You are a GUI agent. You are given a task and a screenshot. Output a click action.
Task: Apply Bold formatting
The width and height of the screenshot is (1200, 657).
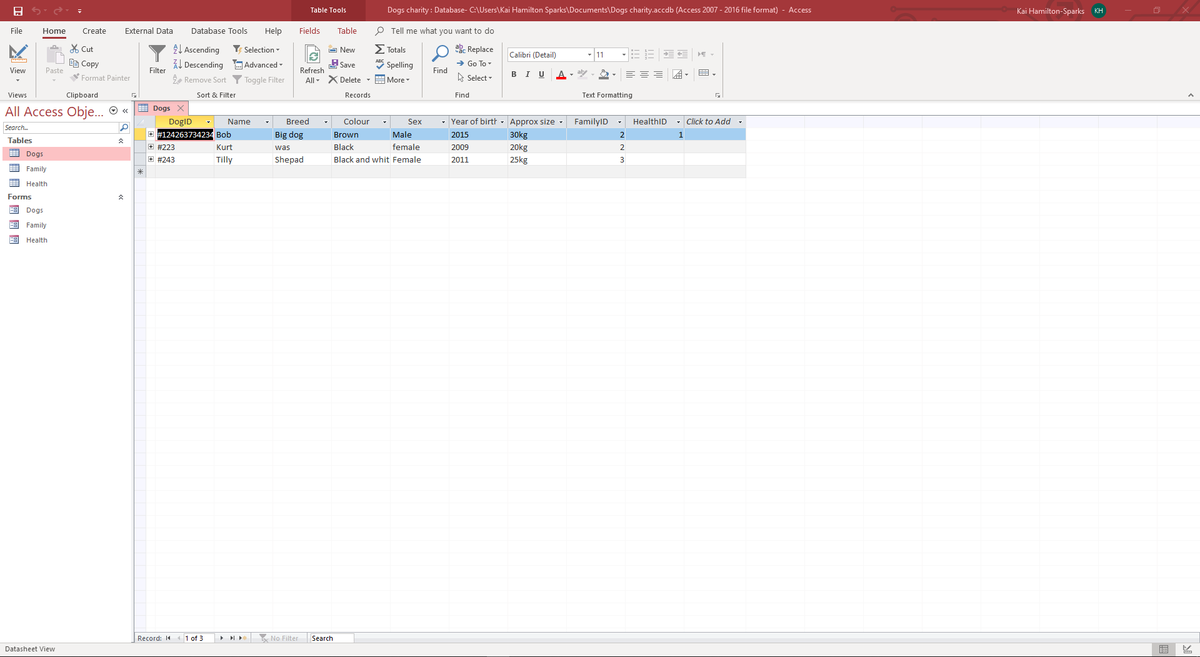(514, 74)
